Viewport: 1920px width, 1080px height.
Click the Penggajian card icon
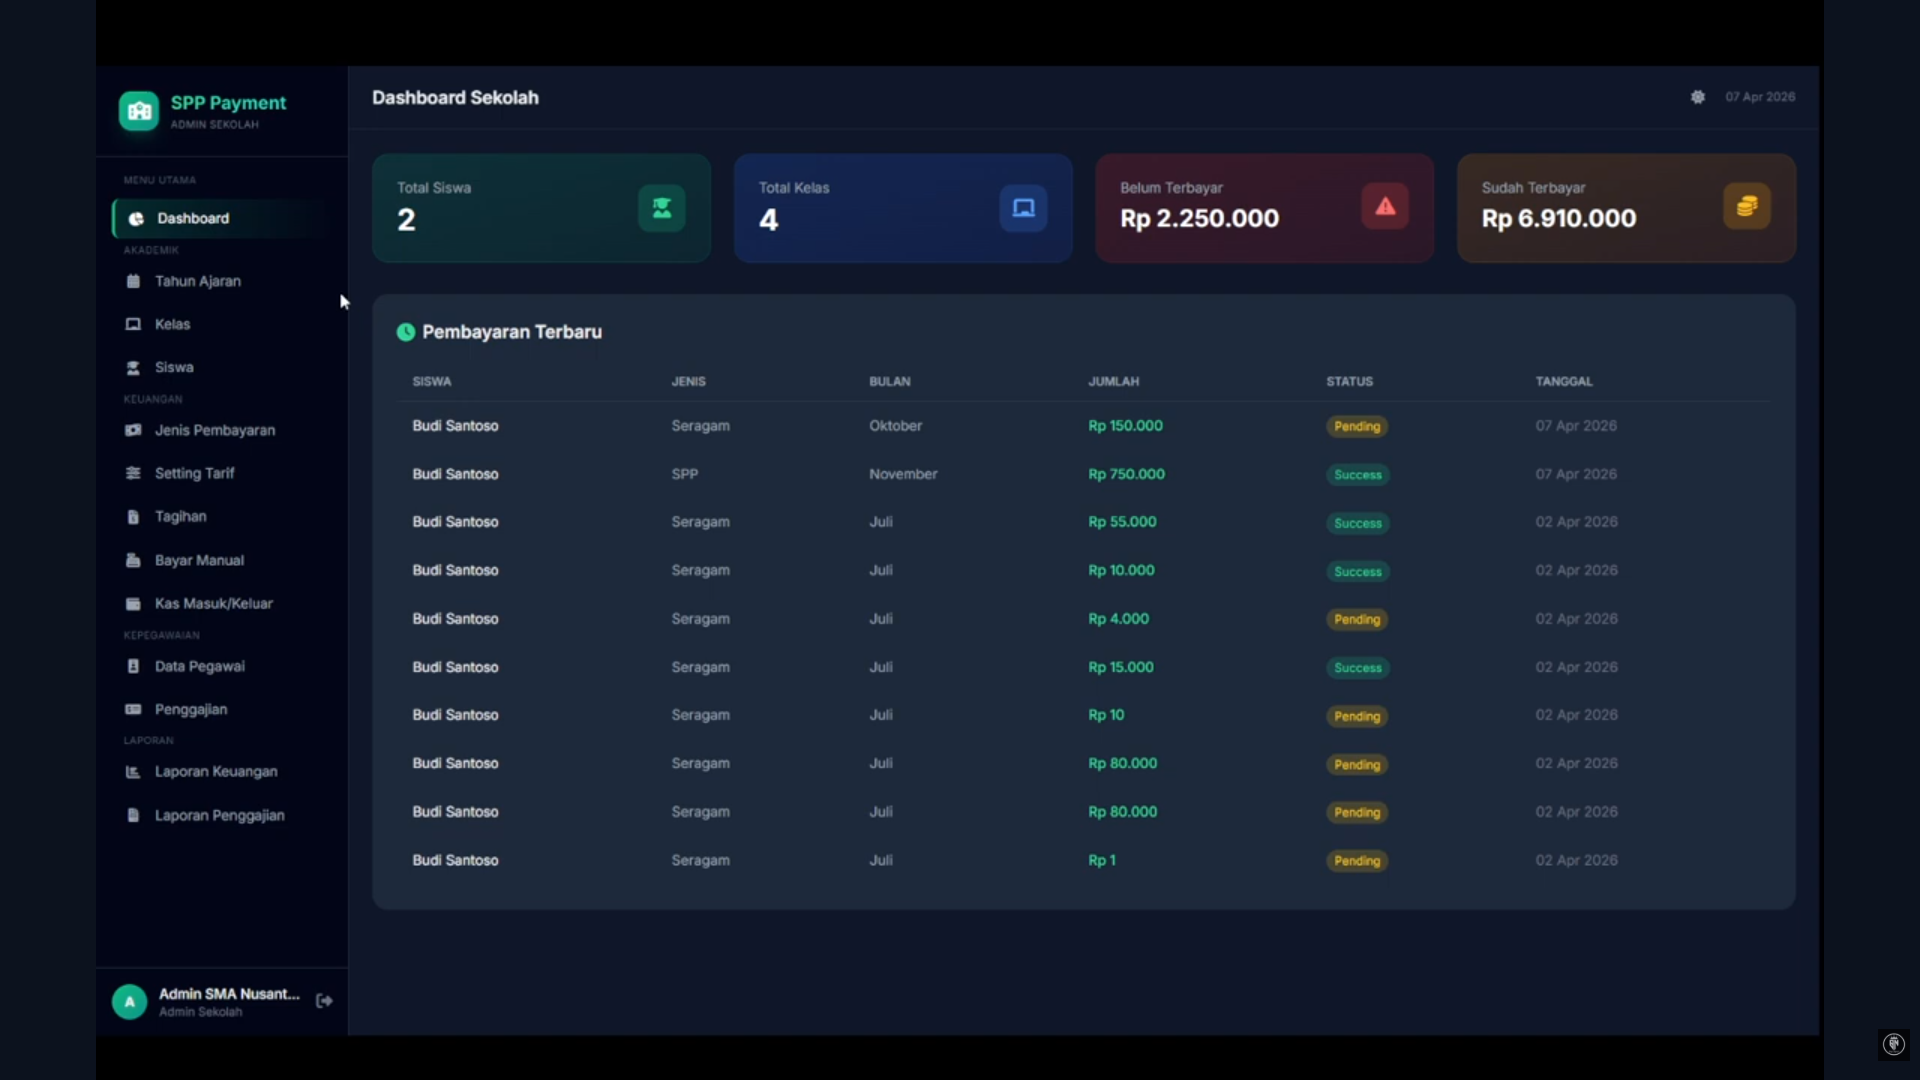point(133,709)
